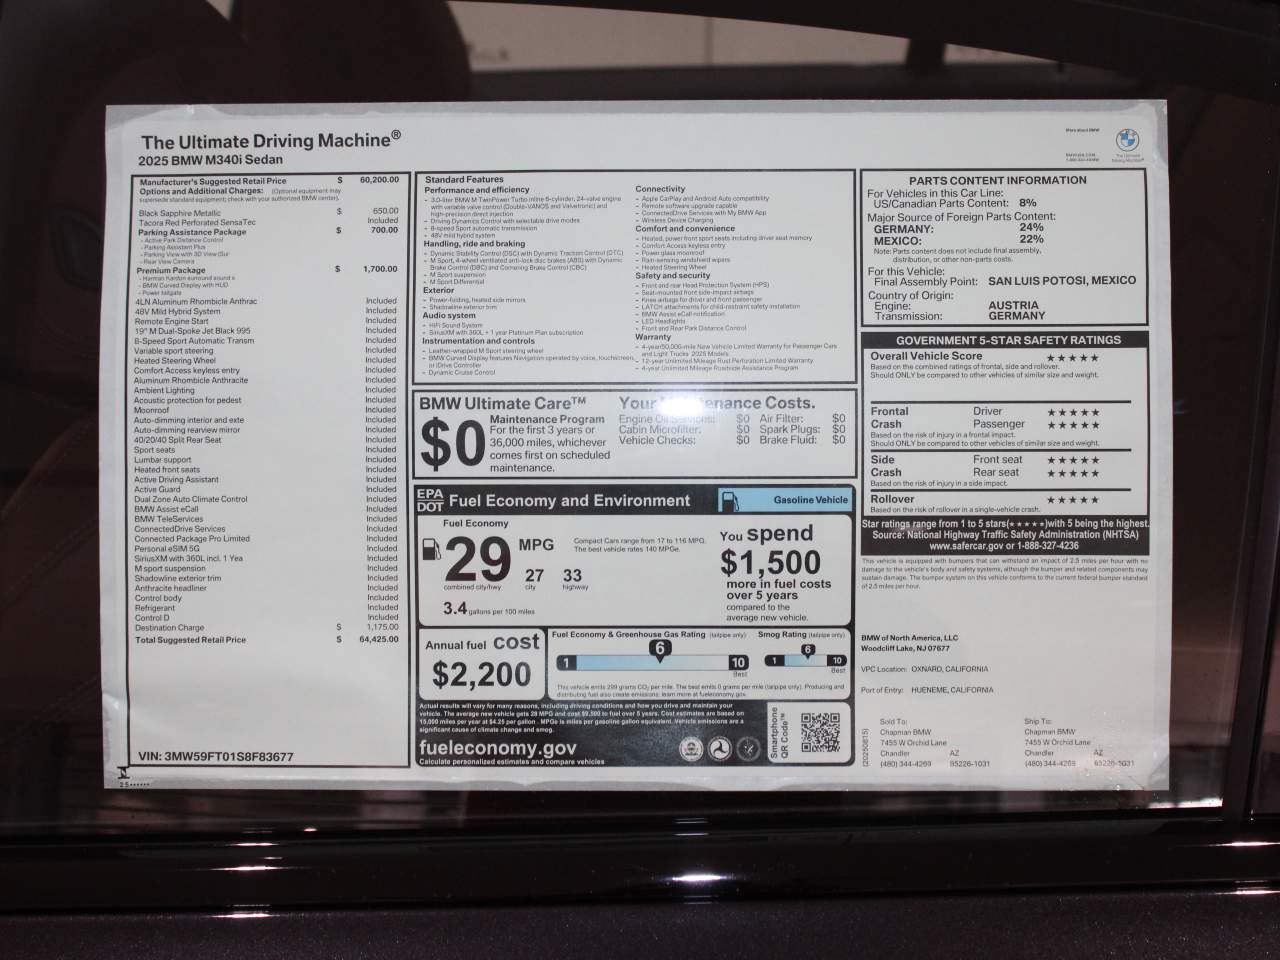
Task: Click Premium Package heading
Action: 172,270
